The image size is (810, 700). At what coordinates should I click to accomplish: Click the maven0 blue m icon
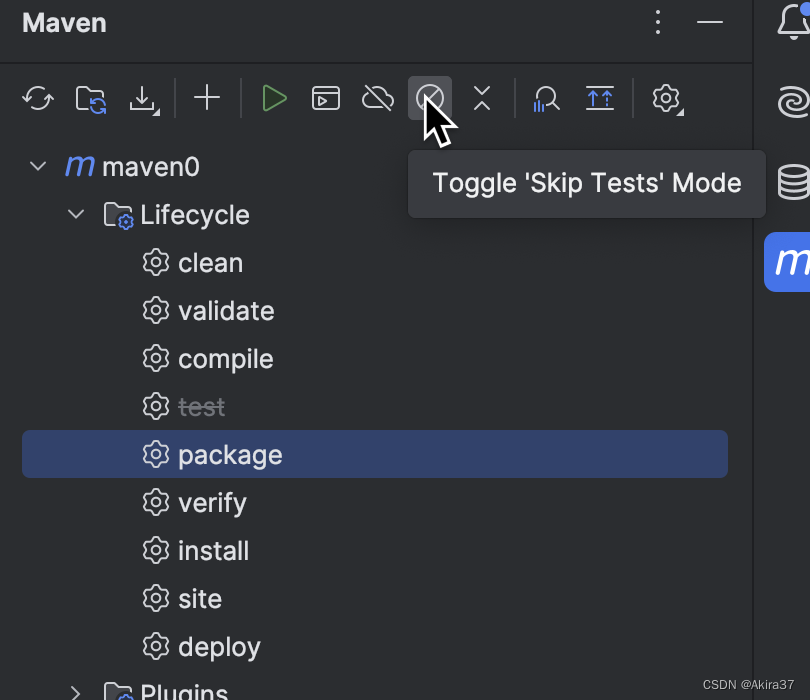pyautogui.click(x=80, y=166)
